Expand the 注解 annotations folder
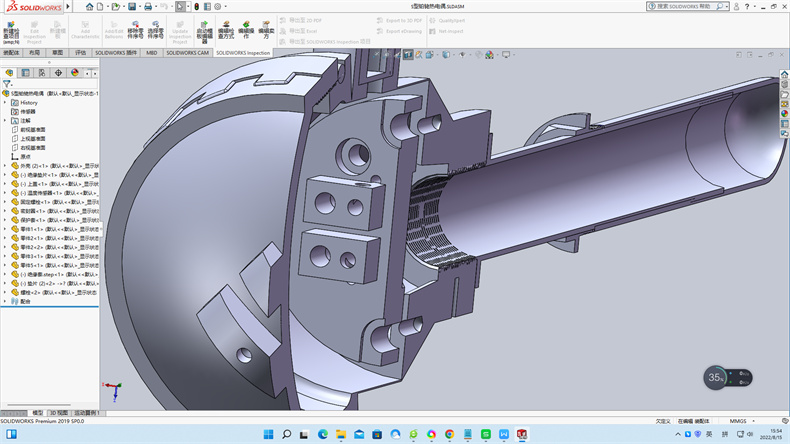 [6, 120]
